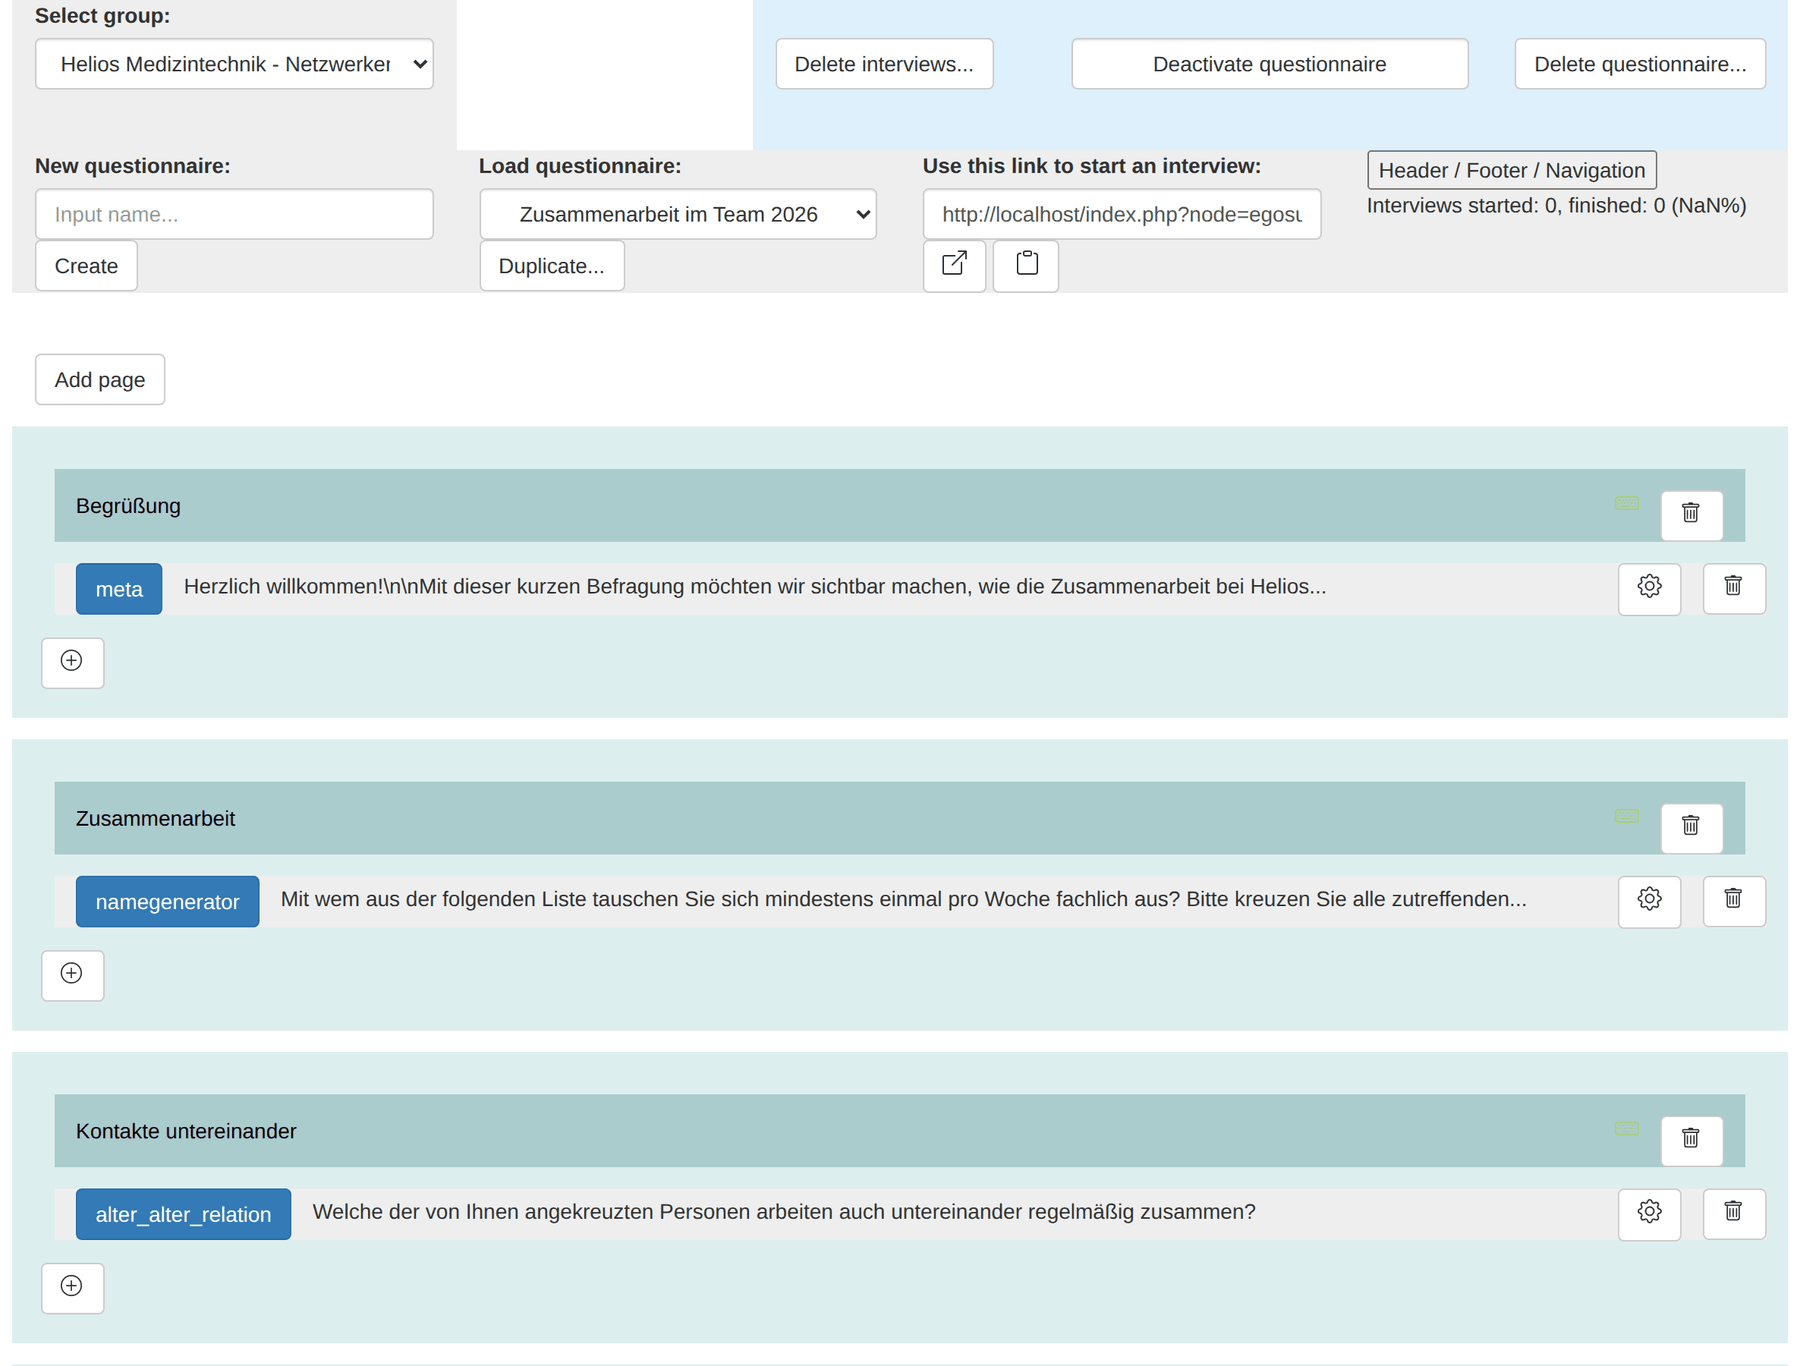The image size is (1800, 1366).
Task: Click the Delete interviews... button
Action: coord(884,64)
